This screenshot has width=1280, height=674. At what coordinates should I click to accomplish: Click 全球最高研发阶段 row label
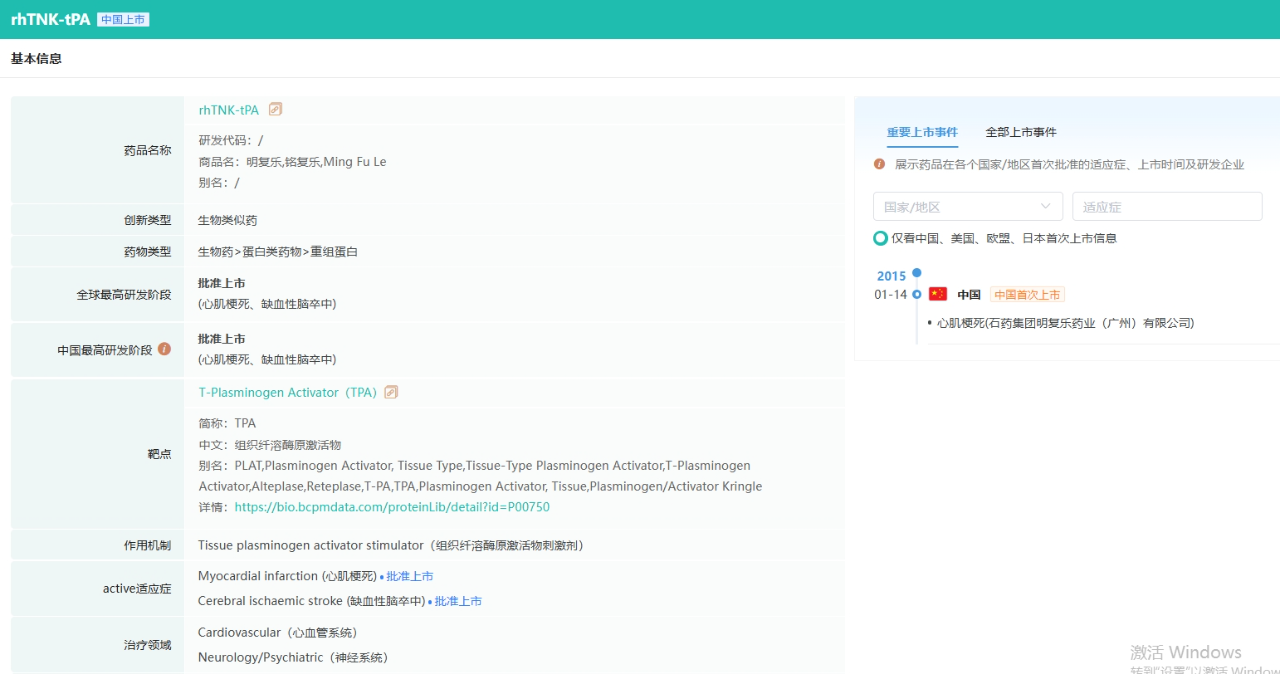tap(124, 295)
